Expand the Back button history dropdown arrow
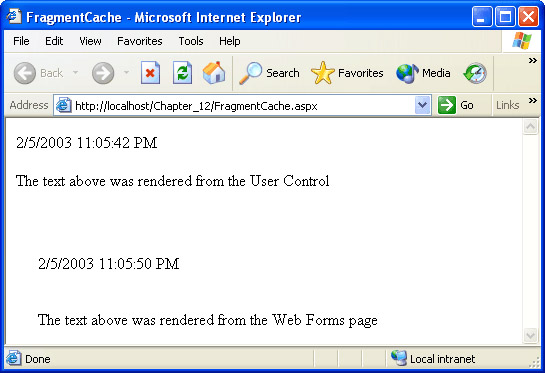 click(75, 73)
